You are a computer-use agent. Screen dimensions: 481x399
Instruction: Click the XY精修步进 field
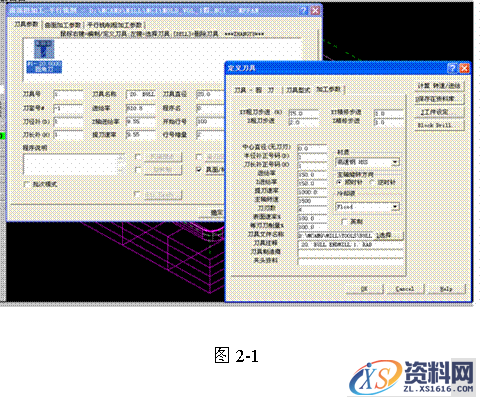pos(388,113)
